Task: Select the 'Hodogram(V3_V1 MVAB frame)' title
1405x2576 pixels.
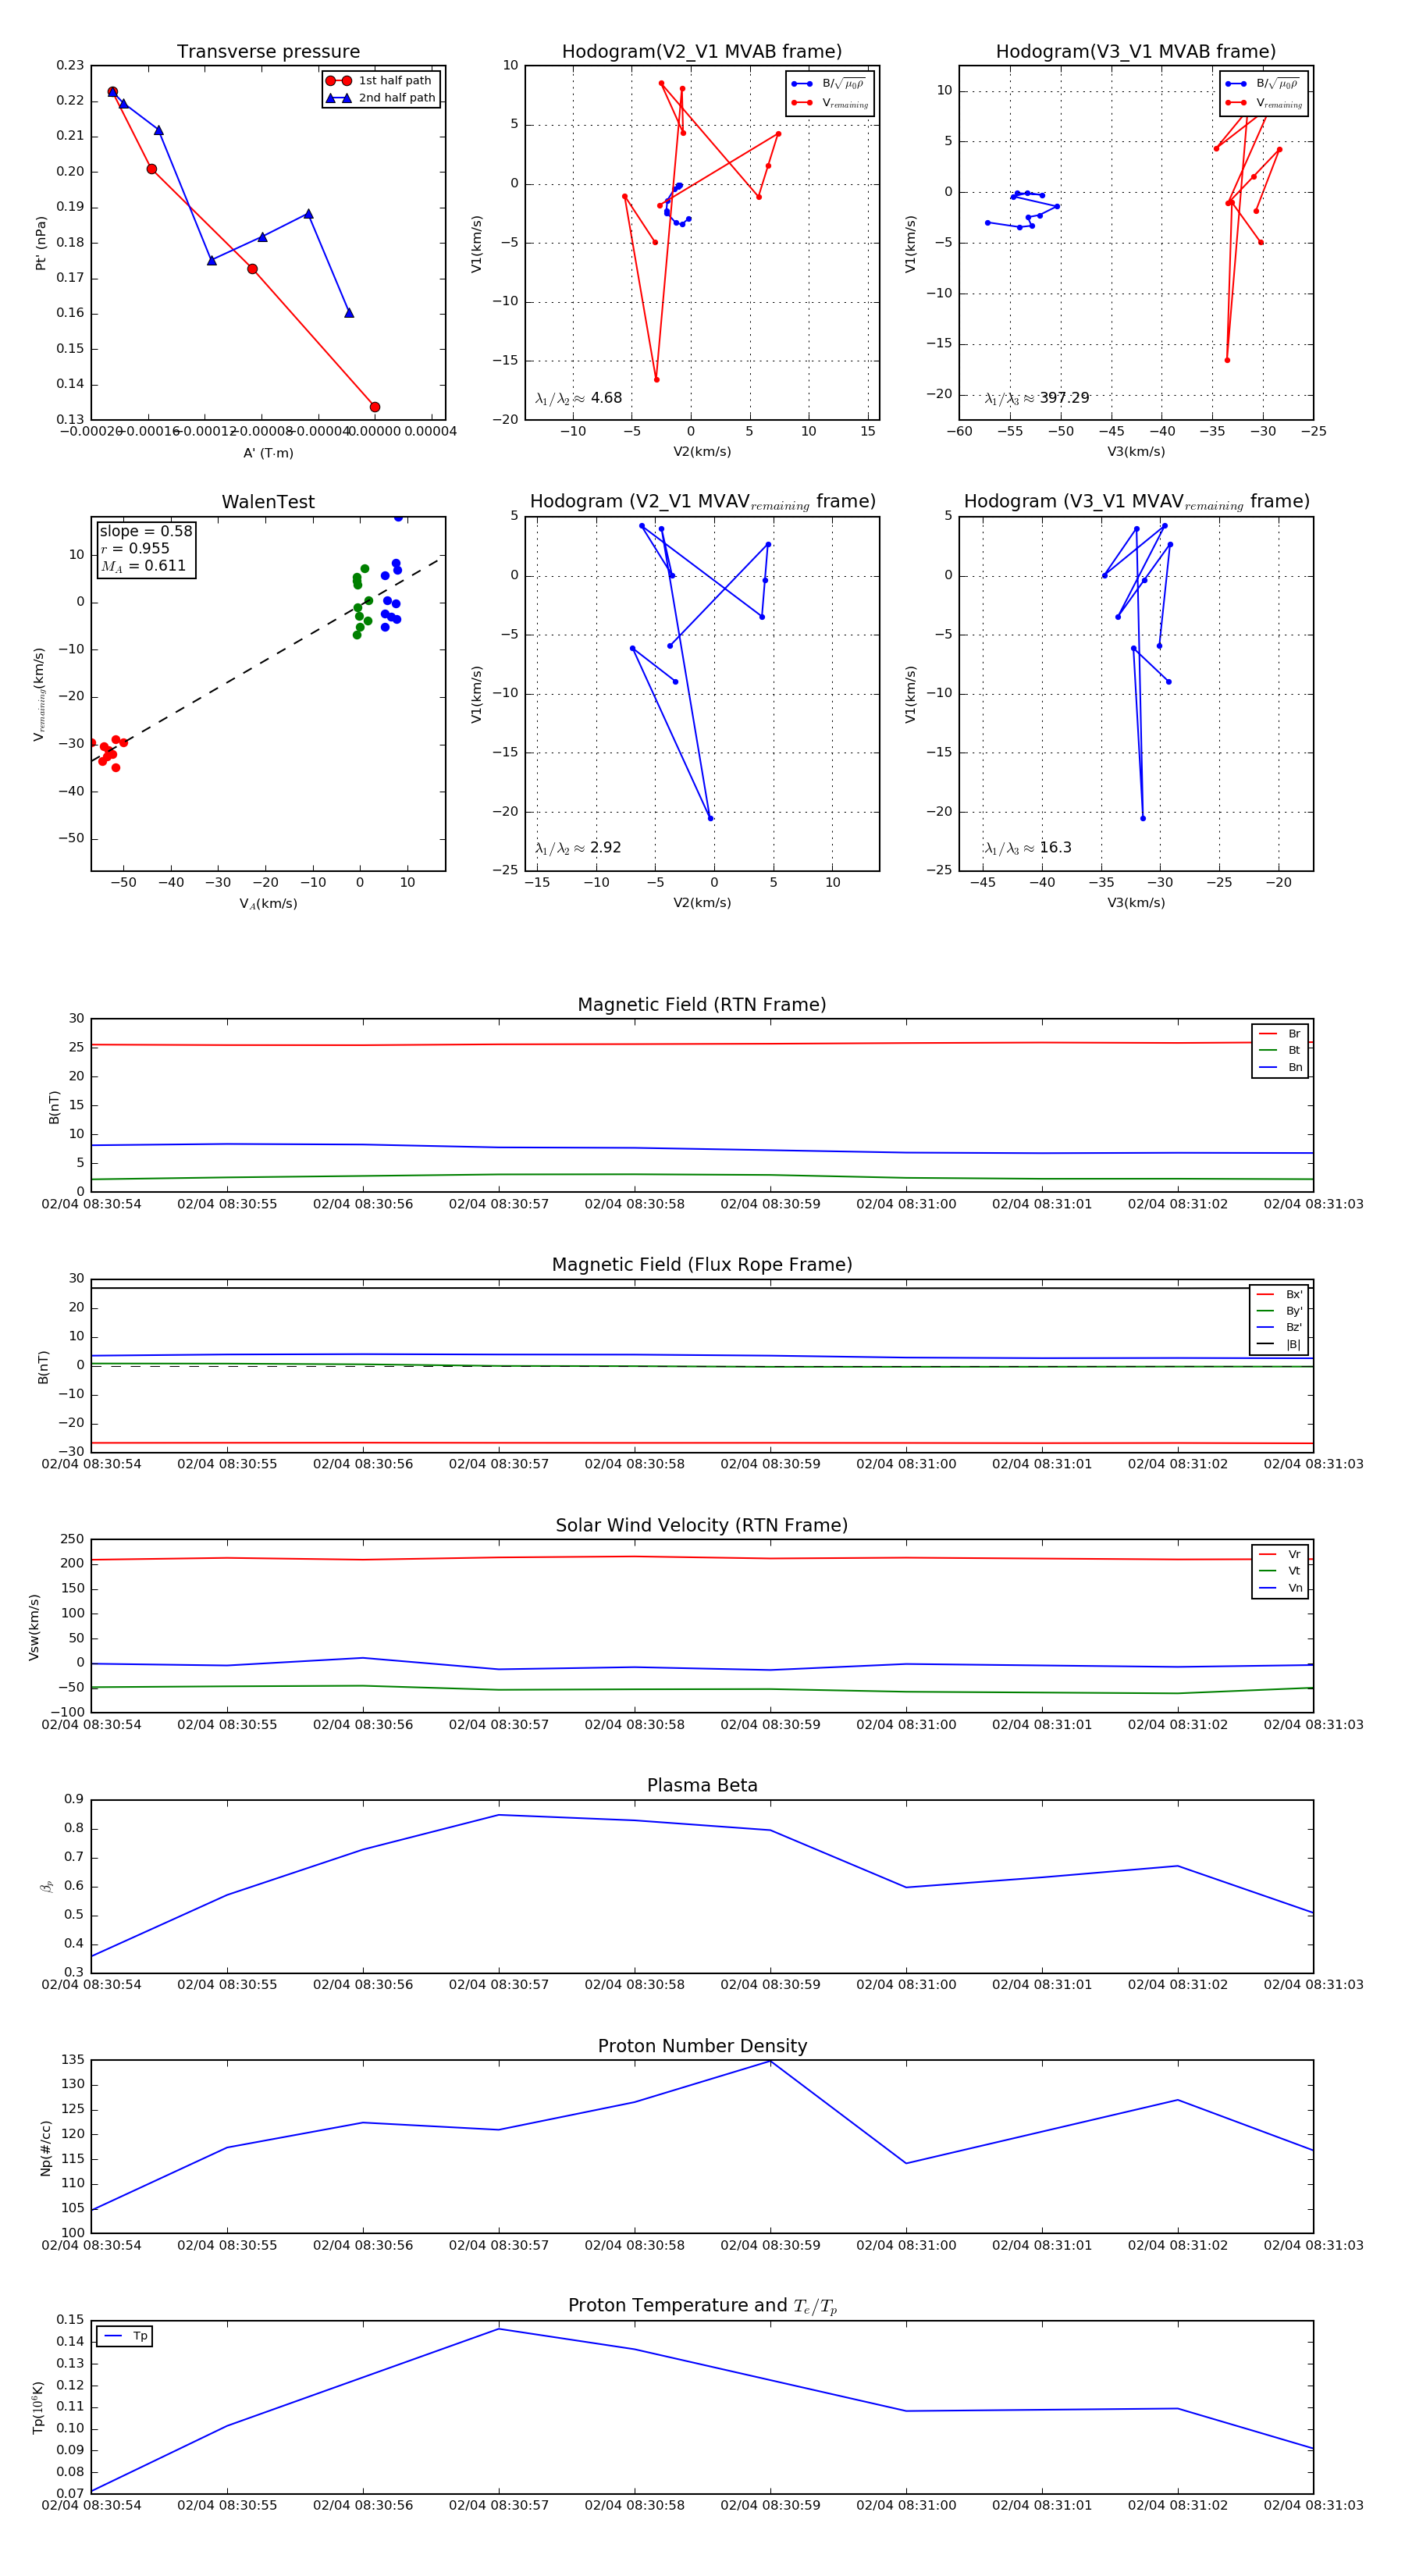Action: [x=1136, y=52]
